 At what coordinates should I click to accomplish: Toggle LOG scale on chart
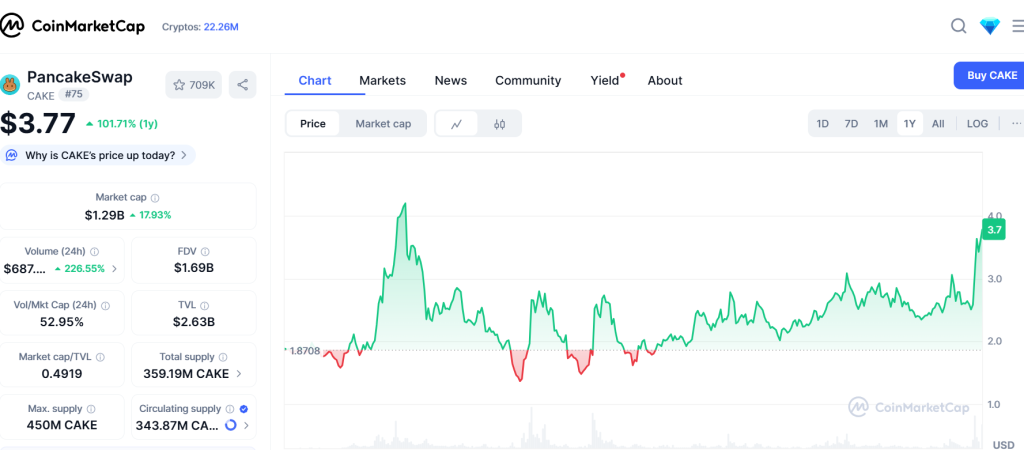click(x=977, y=124)
